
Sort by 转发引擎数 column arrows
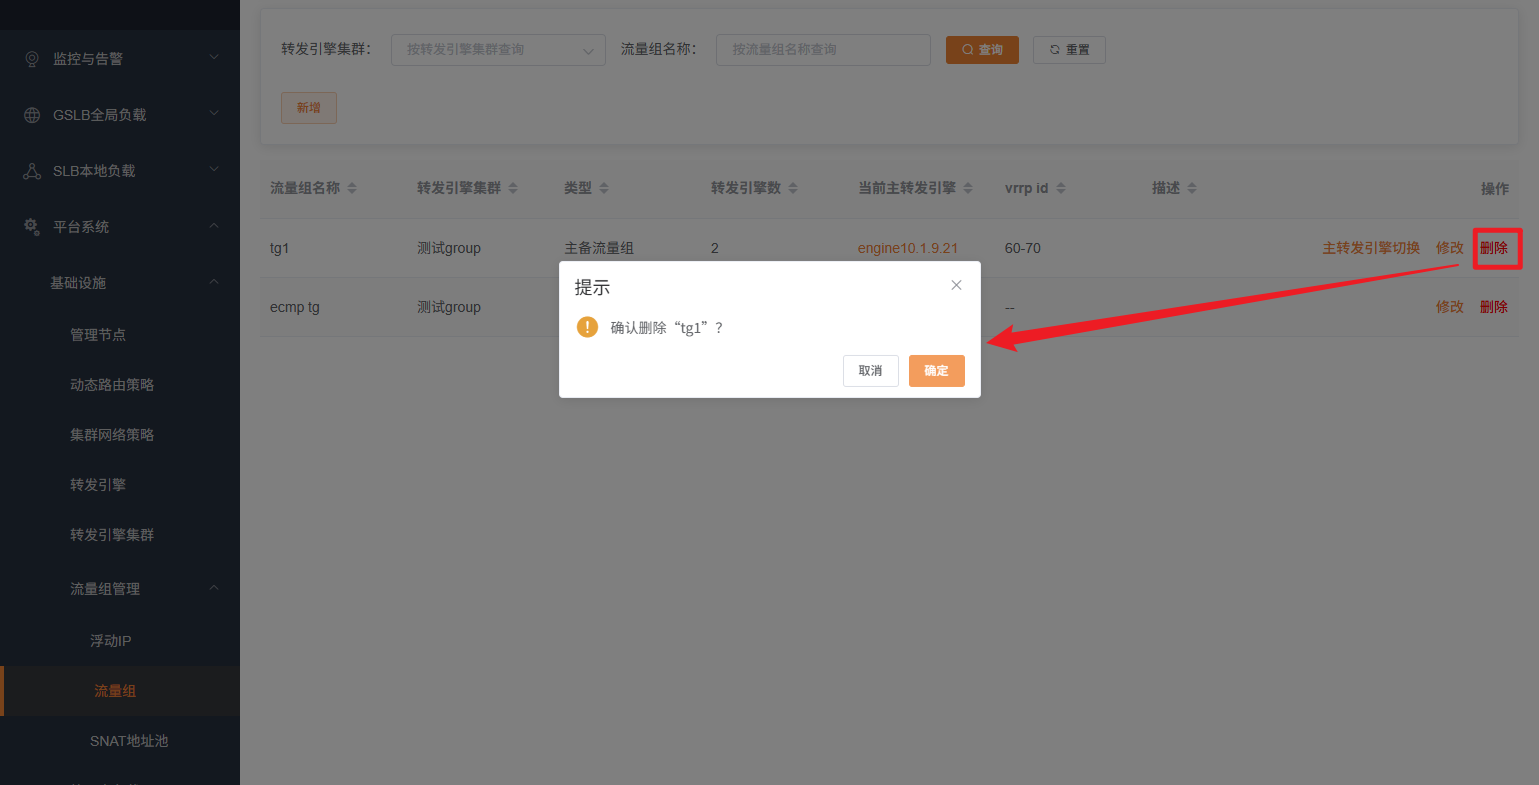793,188
